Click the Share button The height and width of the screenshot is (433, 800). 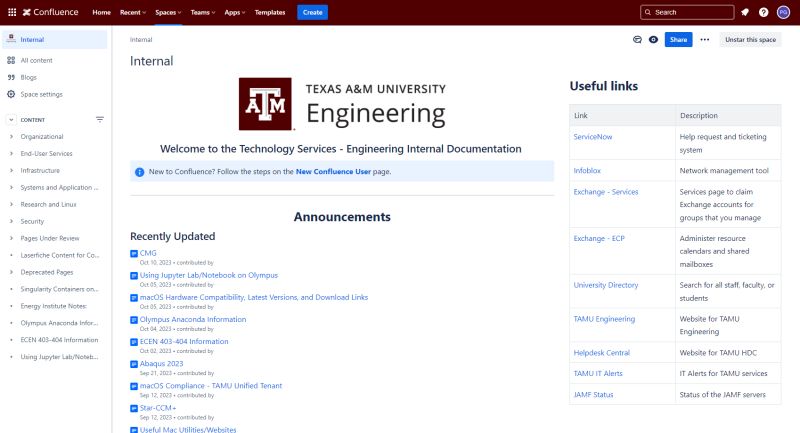click(x=678, y=39)
